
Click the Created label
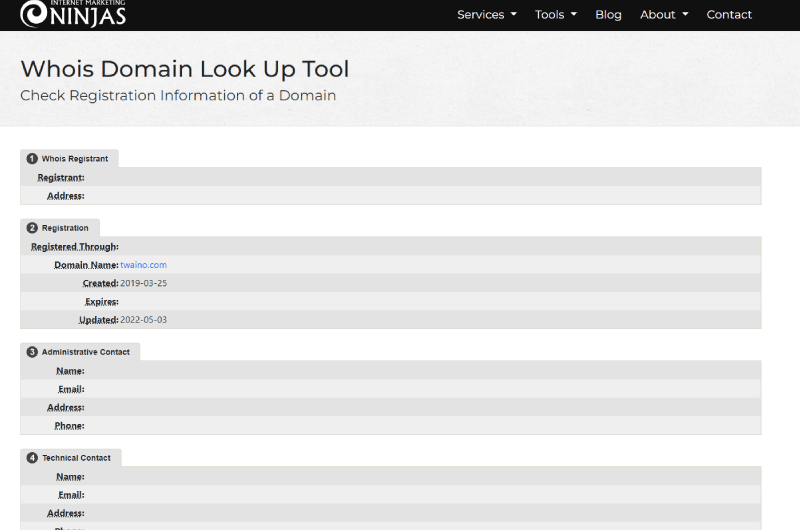click(101, 283)
